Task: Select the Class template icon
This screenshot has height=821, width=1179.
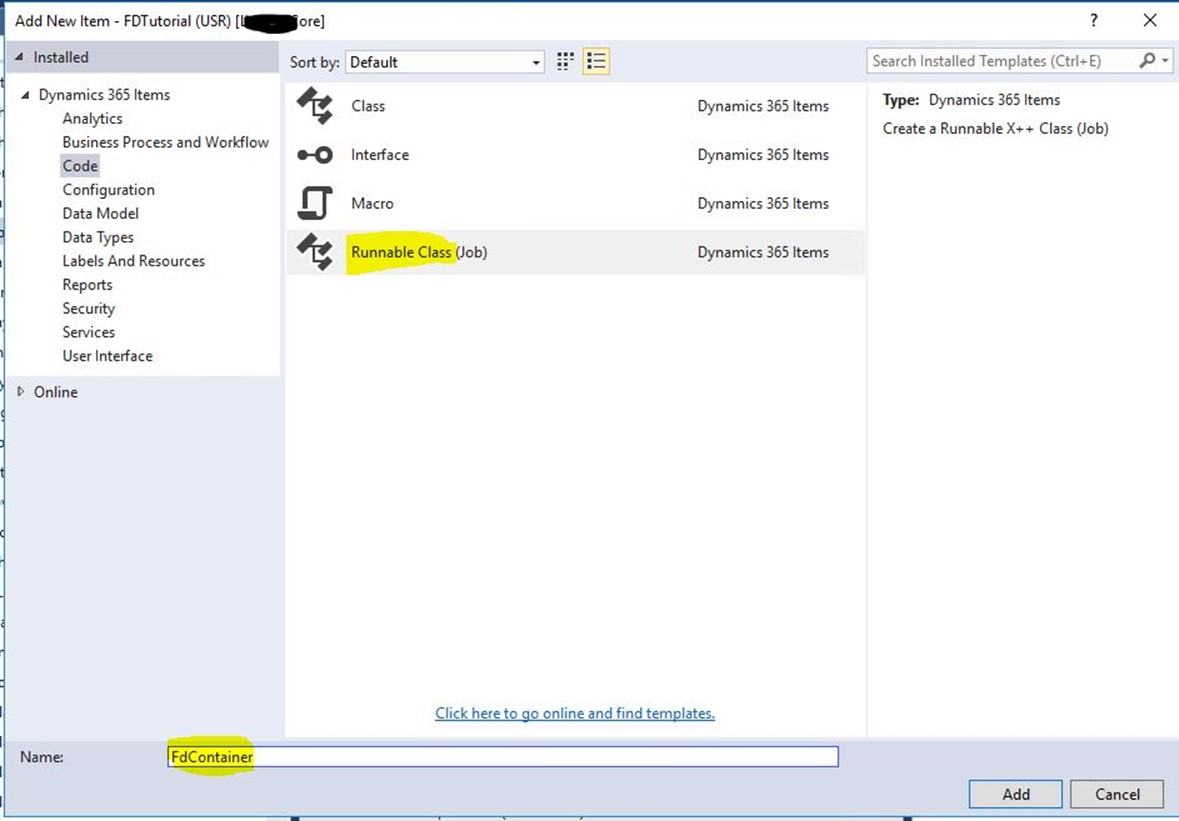Action: 314,106
